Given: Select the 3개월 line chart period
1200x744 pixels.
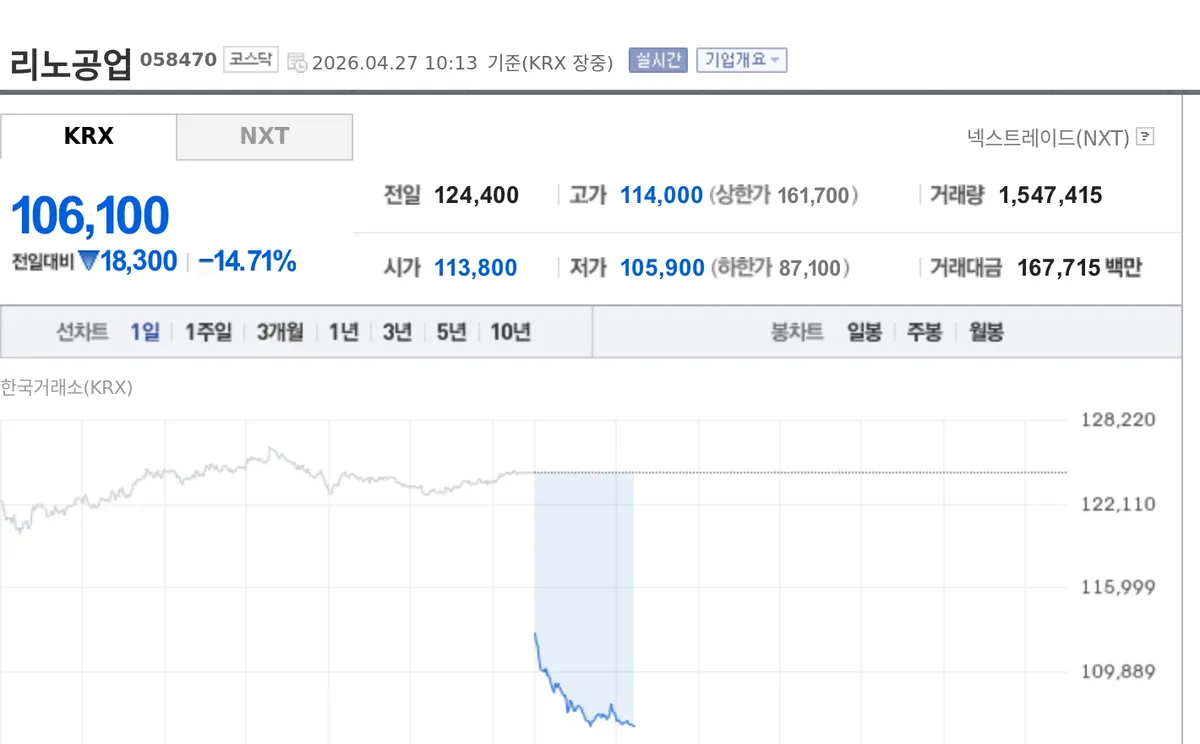Looking at the screenshot, I should [x=280, y=332].
